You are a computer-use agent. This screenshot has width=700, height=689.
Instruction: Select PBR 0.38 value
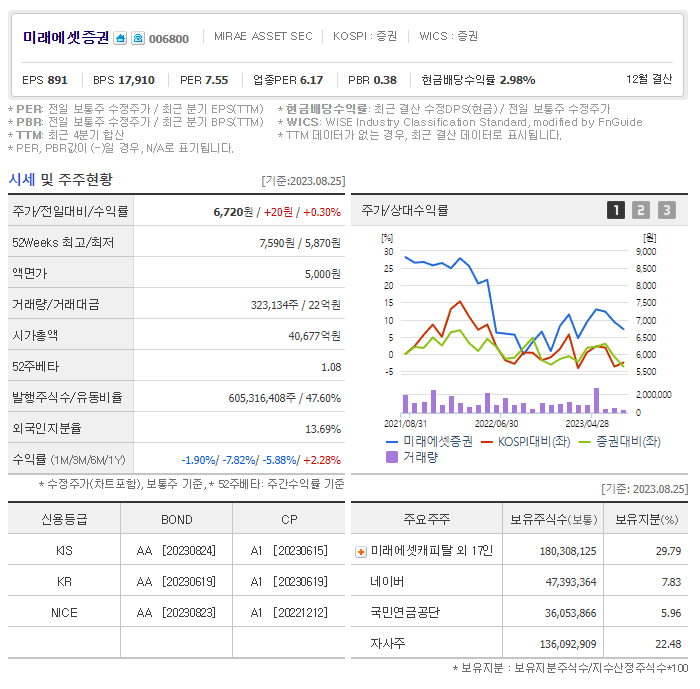coord(372,80)
